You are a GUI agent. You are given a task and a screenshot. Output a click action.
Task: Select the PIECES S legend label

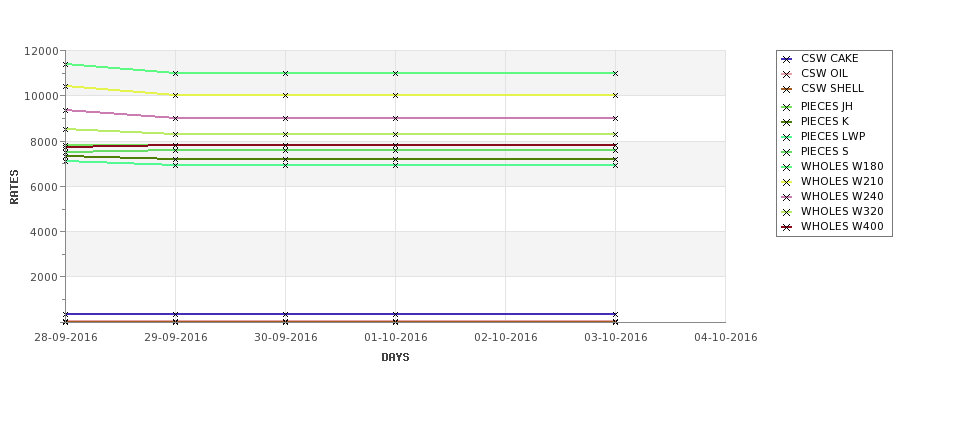[825, 151]
